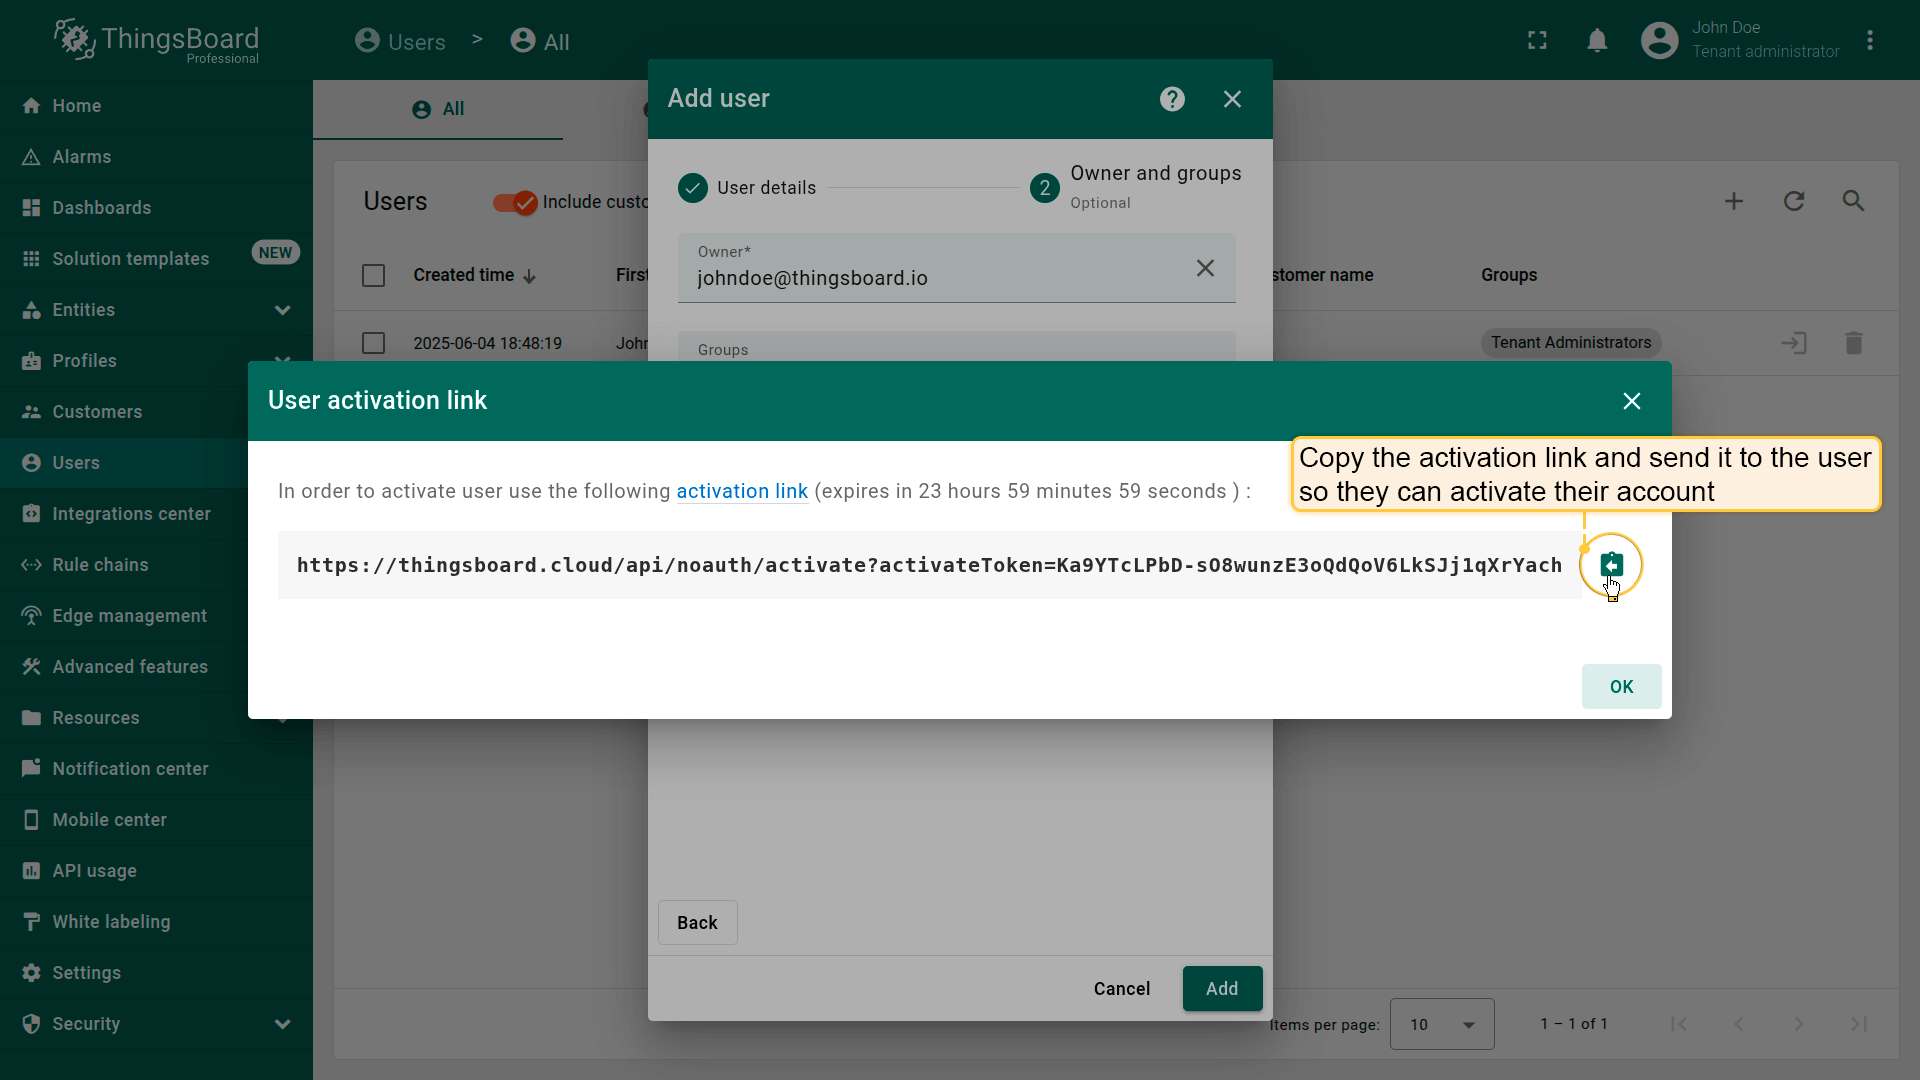This screenshot has width=1920, height=1080.
Task: Refresh the users table
Action: click(x=1793, y=201)
